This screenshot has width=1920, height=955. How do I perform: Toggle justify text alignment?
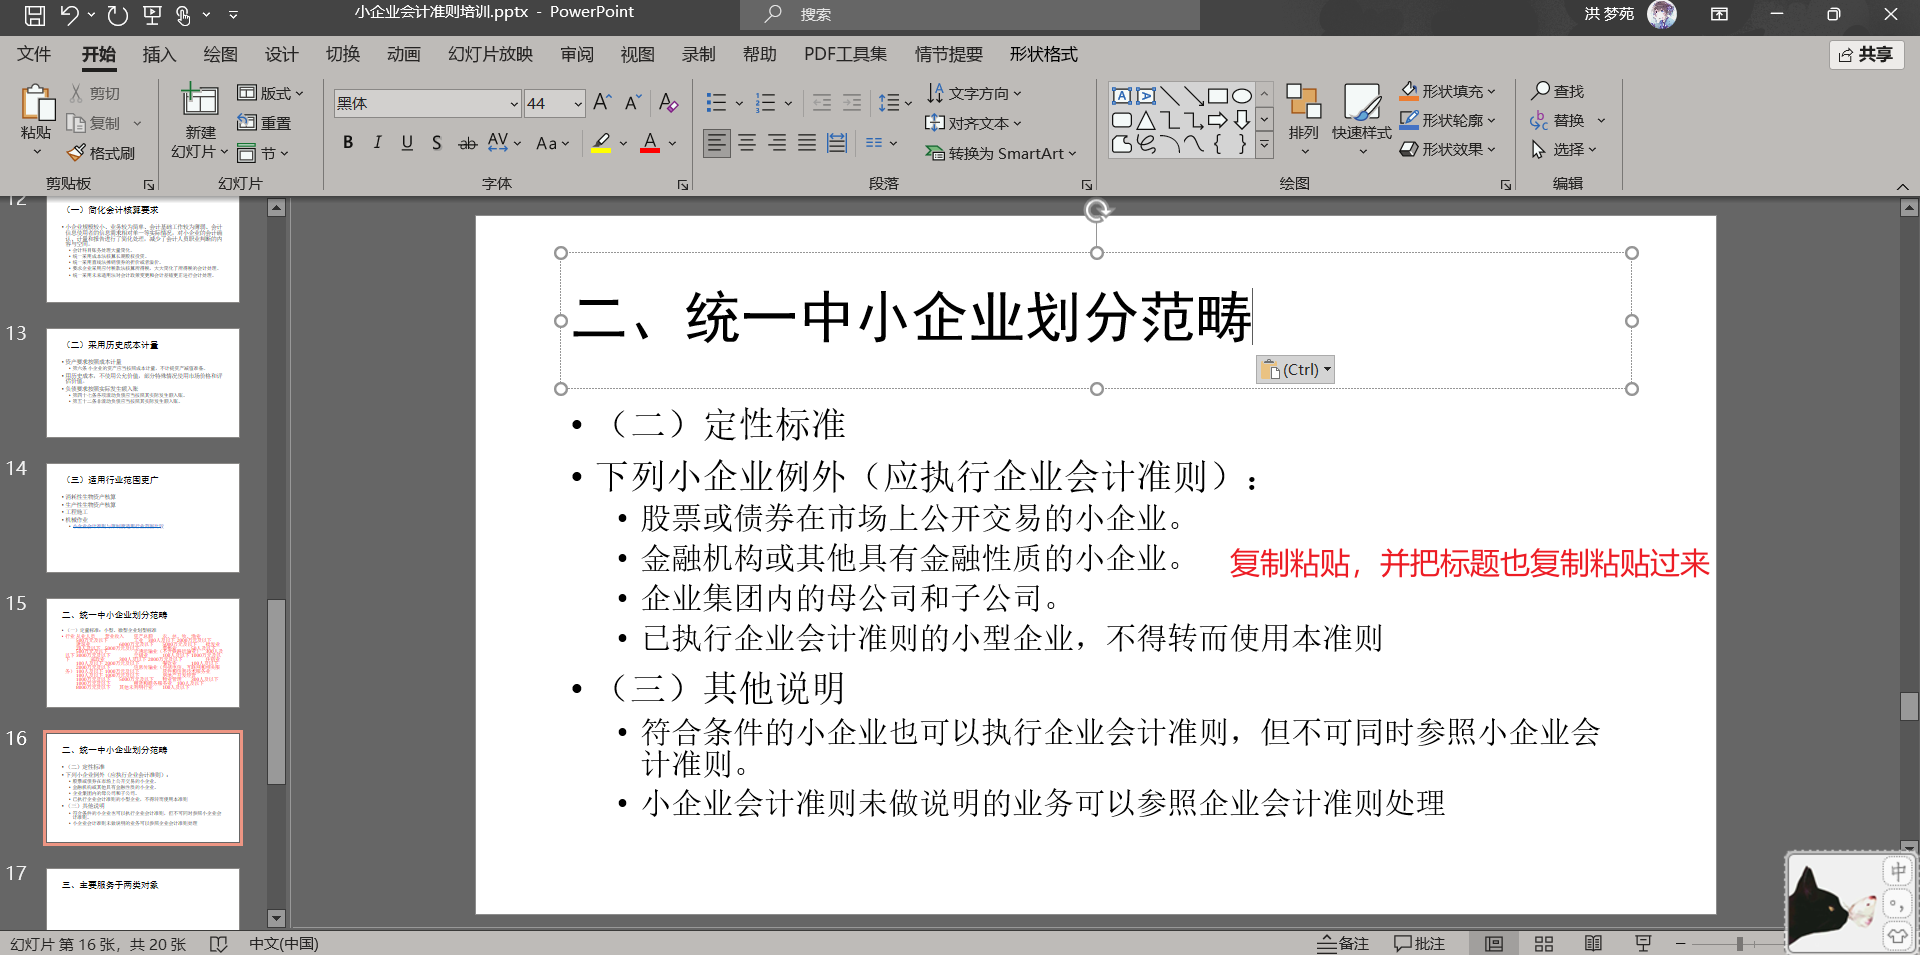(807, 143)
